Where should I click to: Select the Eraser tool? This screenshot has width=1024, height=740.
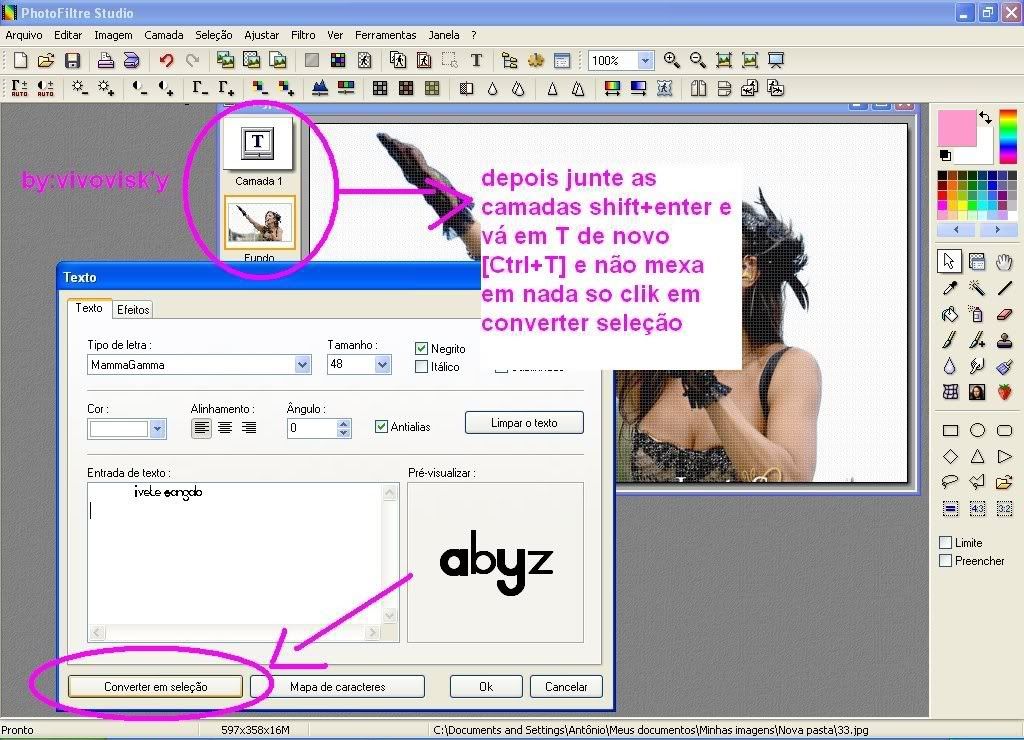tap(1004, 315)
